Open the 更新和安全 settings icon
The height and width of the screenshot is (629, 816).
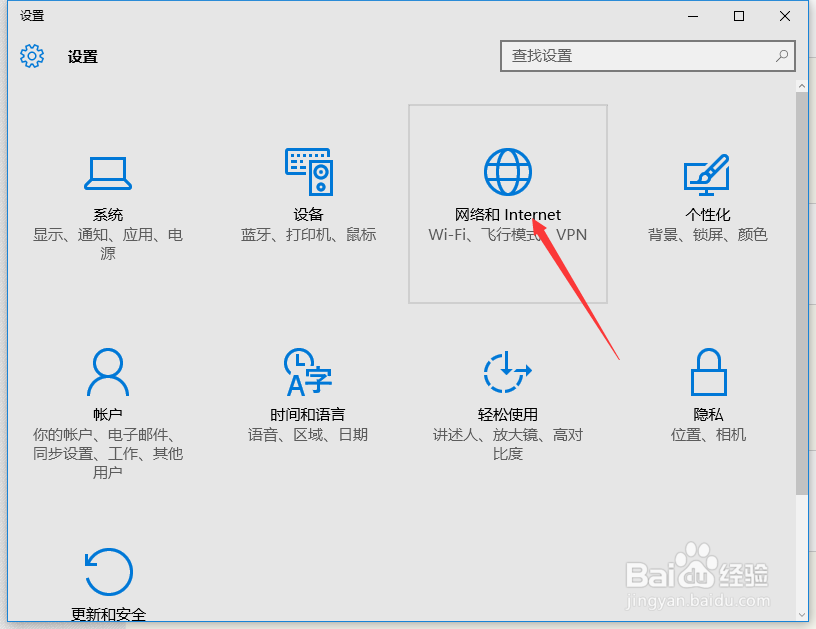tap(108, 572)
